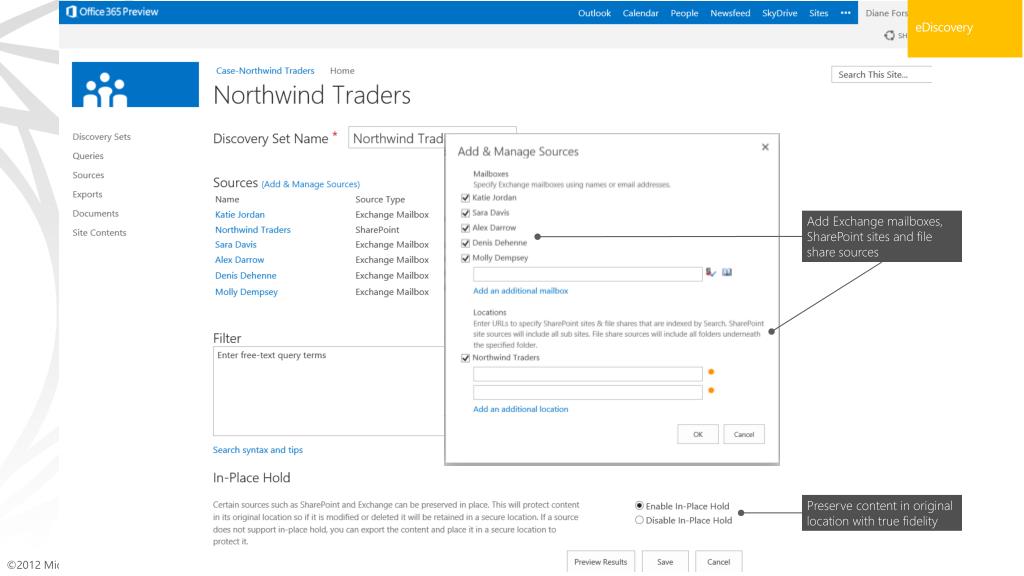The image size is (1024, 576).
Task: Click the Filter free-text query box
Action: click(x=328, y=391)
